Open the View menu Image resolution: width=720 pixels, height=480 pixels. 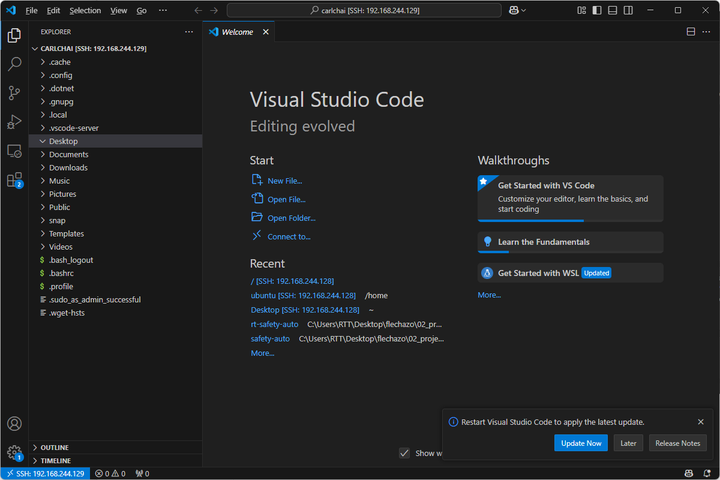tap(118, 10)
